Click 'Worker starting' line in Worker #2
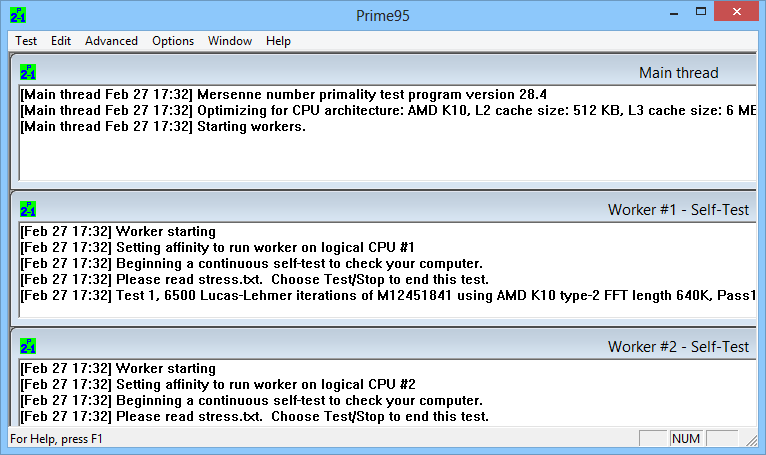The width and height of the screenshot is (766, 455). (x=118, y=368)
